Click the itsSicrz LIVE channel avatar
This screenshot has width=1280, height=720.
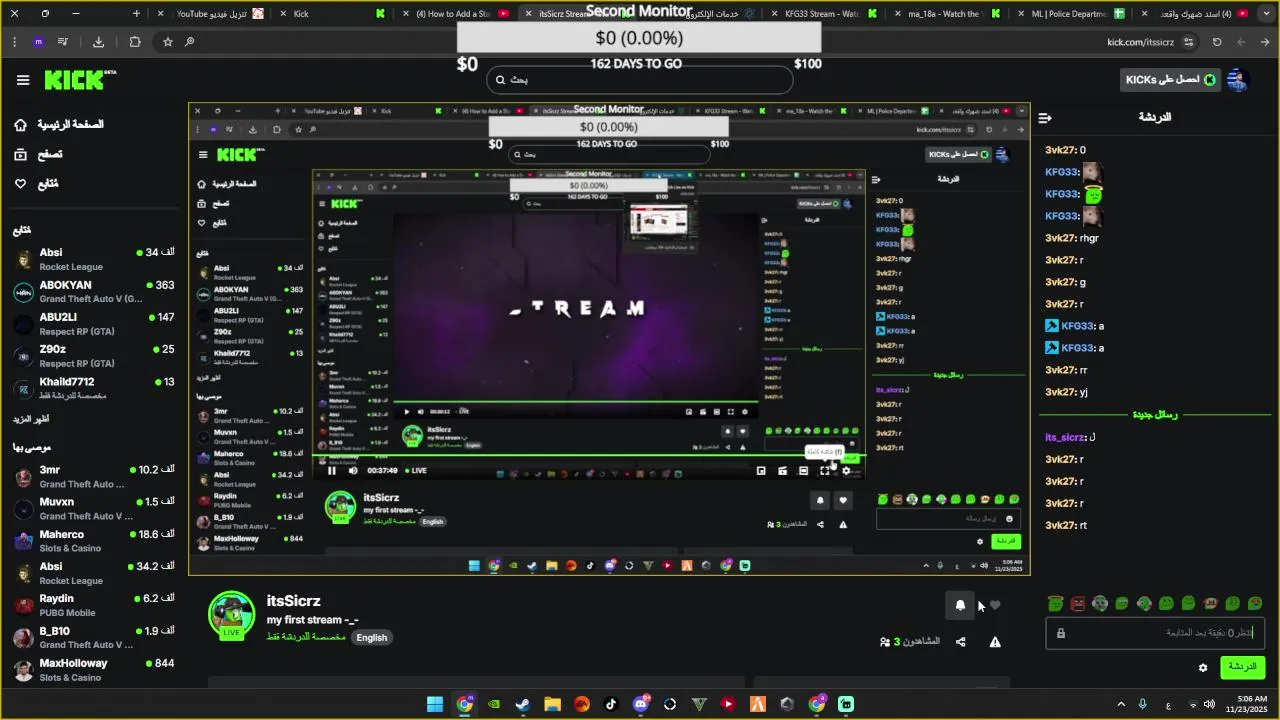tap(231, 613)
